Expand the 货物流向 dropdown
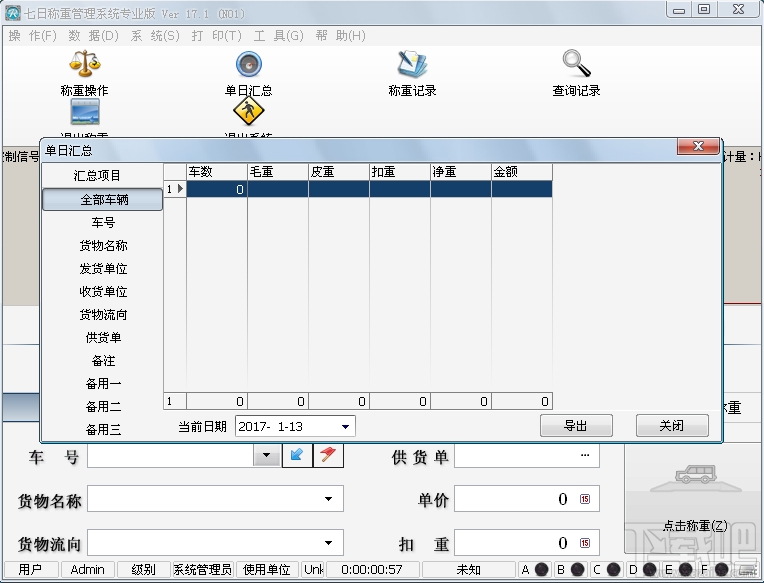This screenshot has width=764, height=583. point(328,543)
